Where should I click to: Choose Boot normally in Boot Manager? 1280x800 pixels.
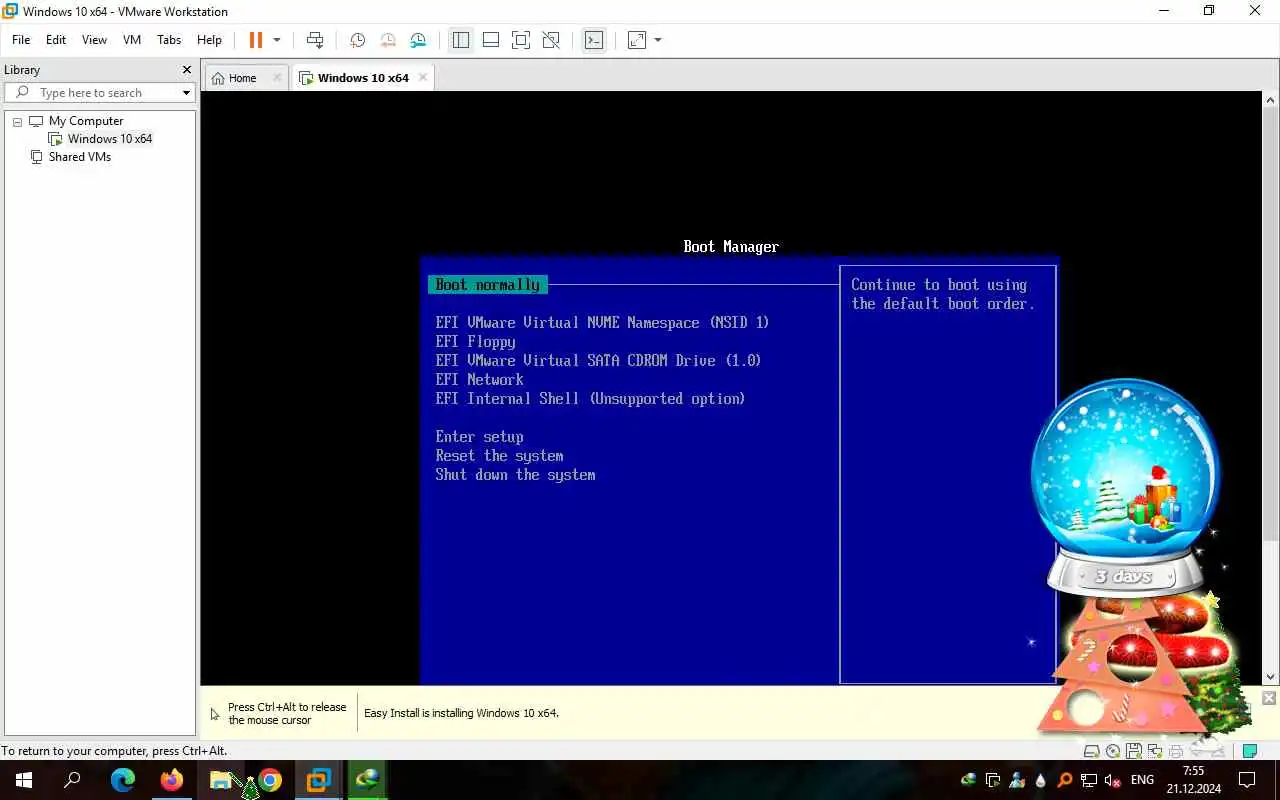(488, 285)
